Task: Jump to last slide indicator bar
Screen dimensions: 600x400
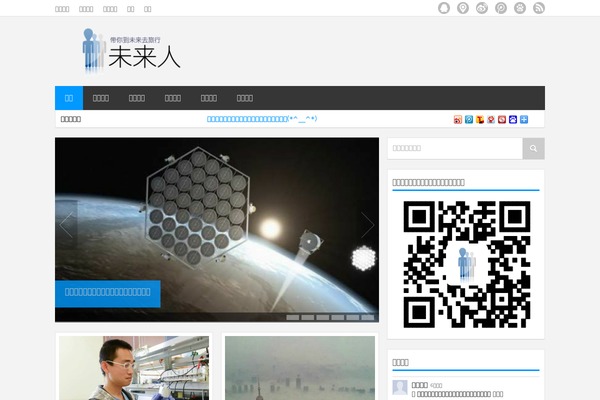Action: pyautogui.click(x=368, y=317)
